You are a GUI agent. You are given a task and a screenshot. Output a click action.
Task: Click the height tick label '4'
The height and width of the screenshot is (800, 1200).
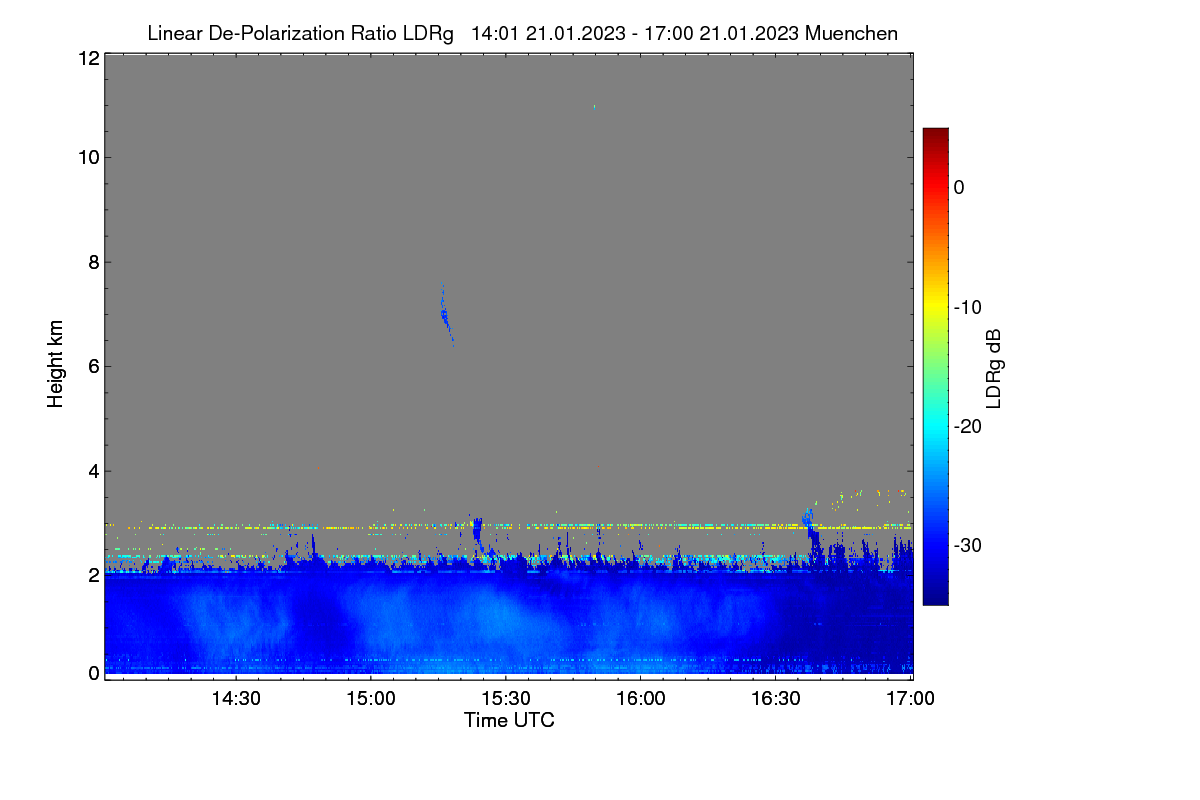(x=93, y=471)
